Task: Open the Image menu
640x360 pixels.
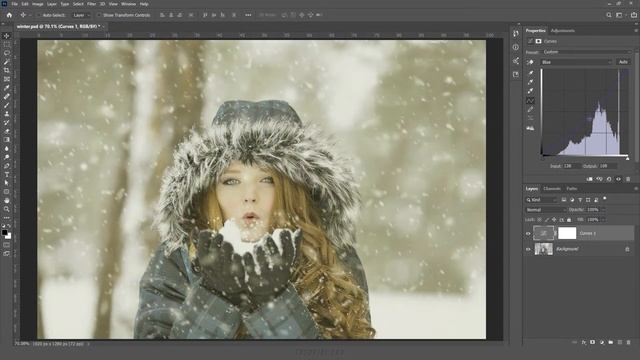Action: pos(38,4)
